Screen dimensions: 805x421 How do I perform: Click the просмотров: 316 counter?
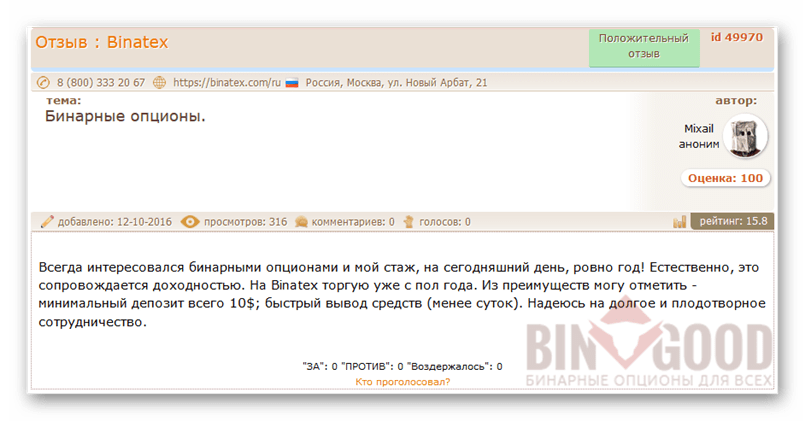tap(245, 222)
